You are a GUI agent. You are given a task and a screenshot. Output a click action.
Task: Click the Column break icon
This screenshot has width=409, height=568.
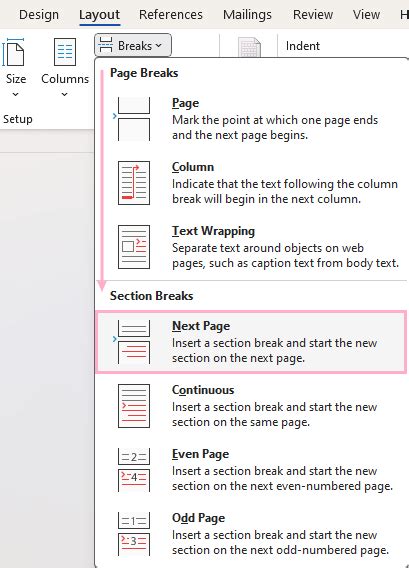(x=134, y=183)
